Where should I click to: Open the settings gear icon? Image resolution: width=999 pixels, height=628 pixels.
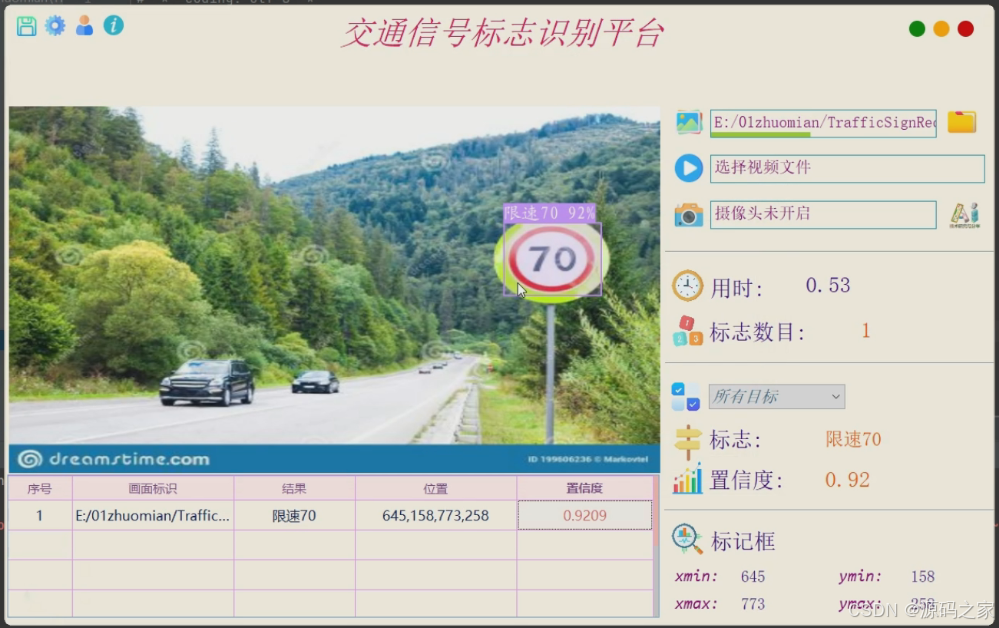pos(55,26)
